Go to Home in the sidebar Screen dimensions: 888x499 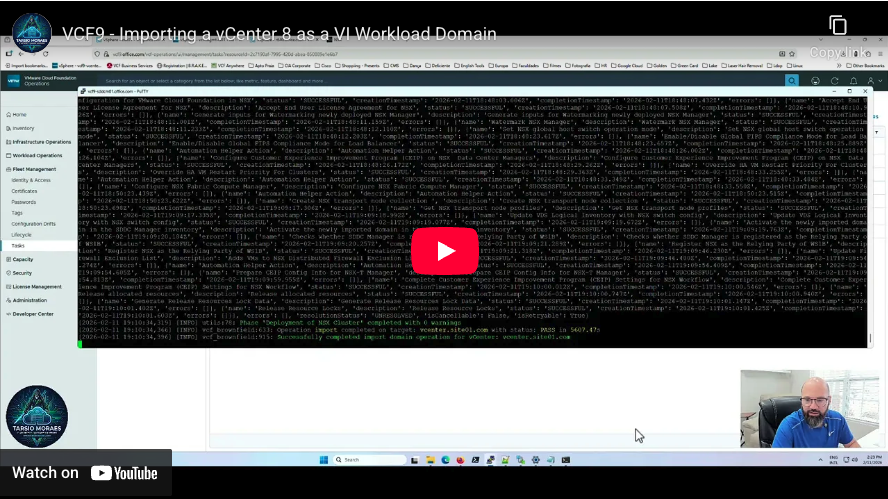16,114
